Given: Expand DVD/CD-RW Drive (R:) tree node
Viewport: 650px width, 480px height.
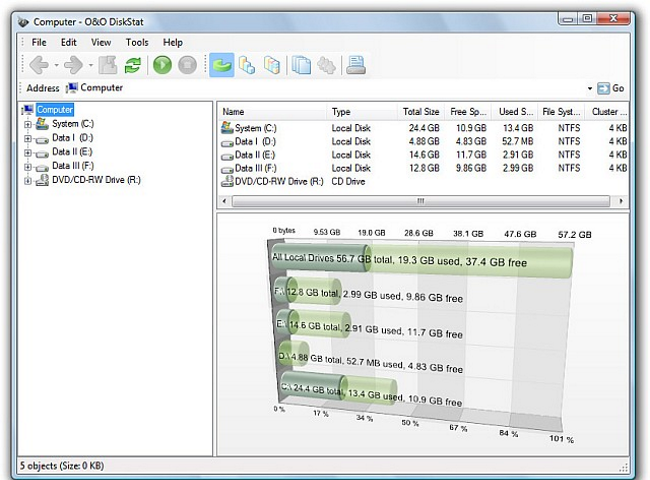Looking at the screenshot, I should (28, 181).
